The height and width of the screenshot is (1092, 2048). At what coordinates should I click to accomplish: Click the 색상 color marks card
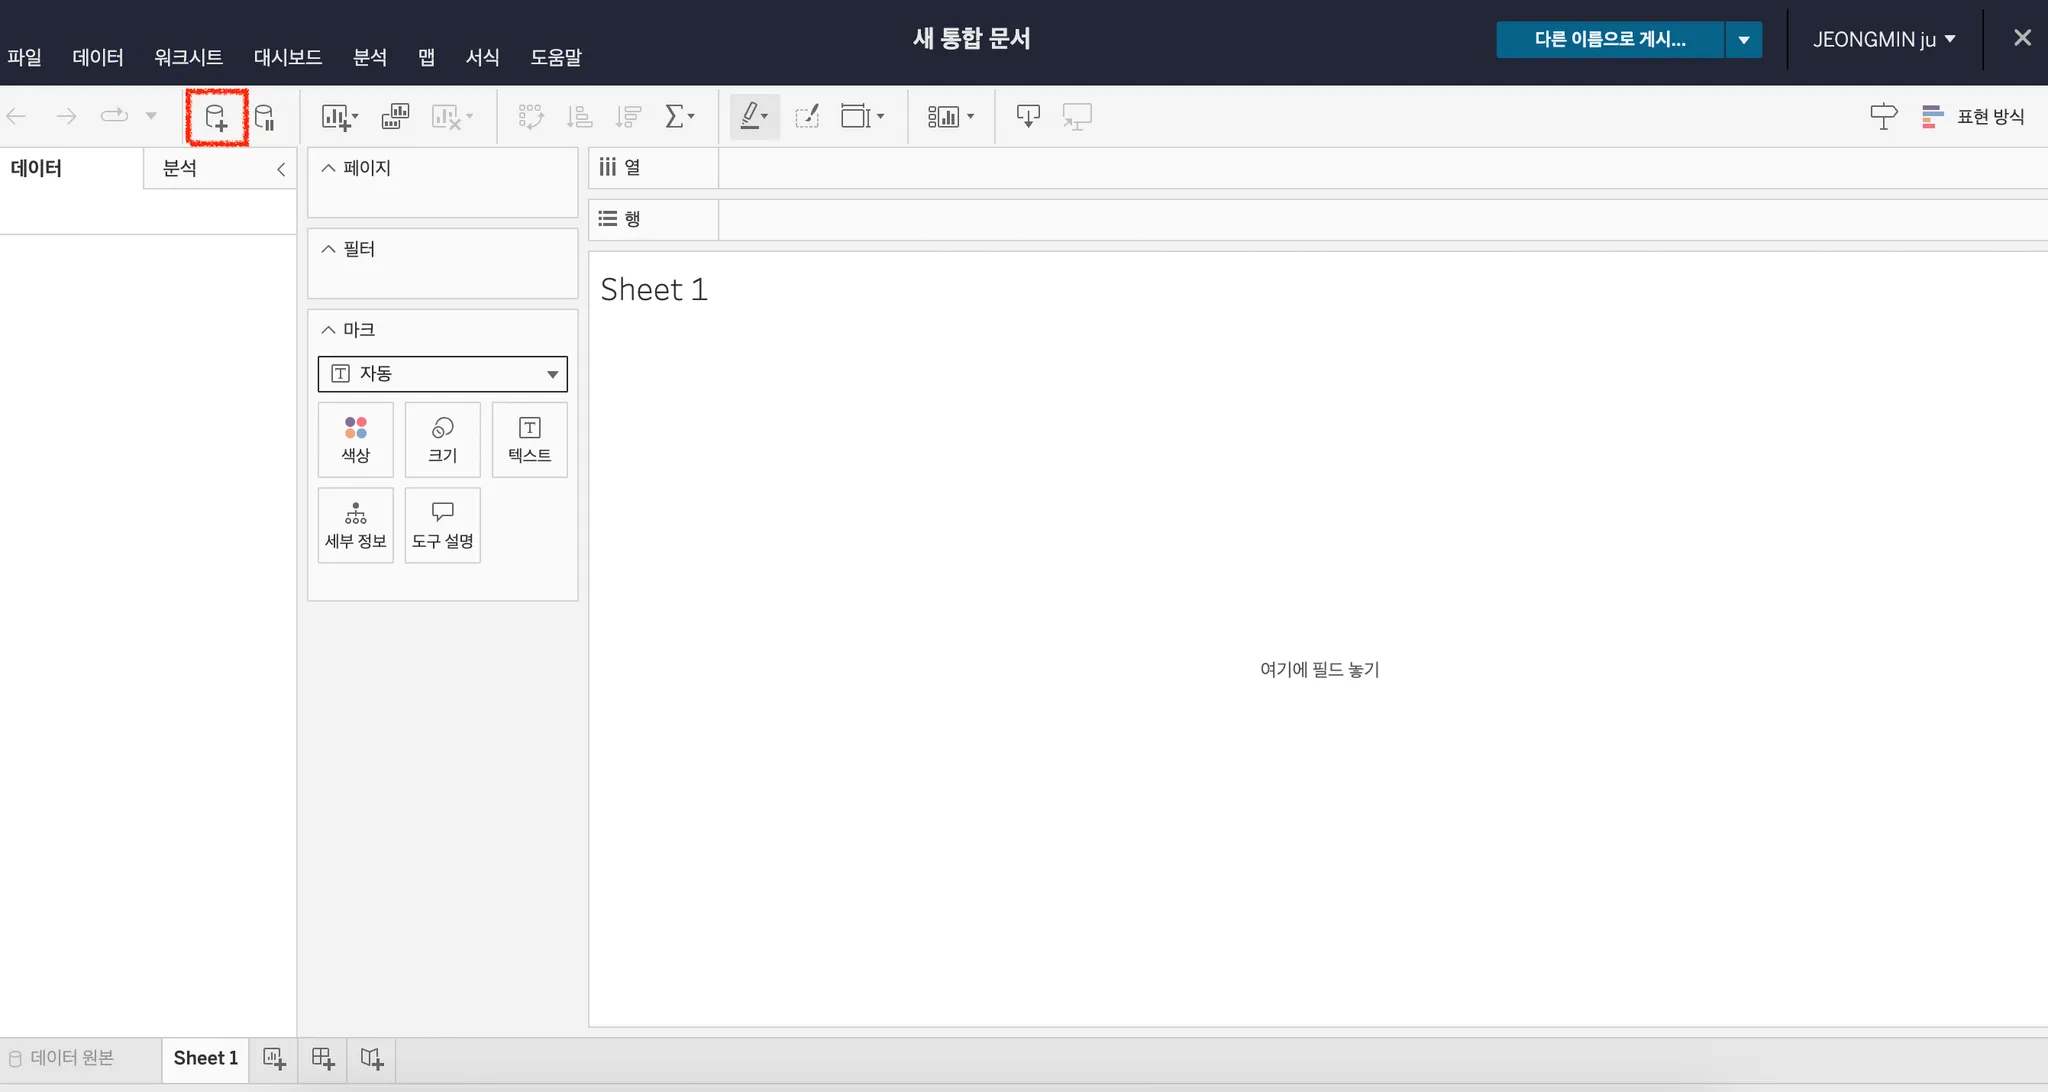[x=355, y=440]
